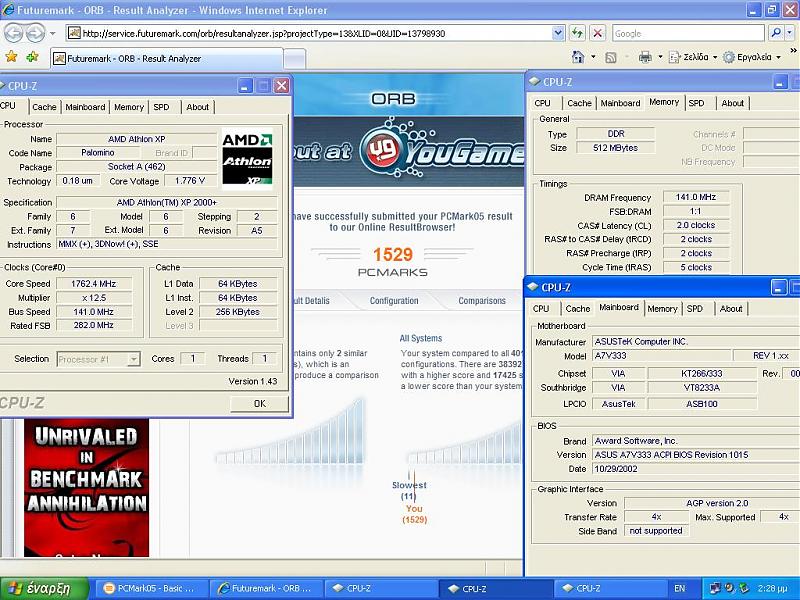The width and height of the screenshot is (800, 600).
Task: Click the AMD Athlon(TM) XP 2000+ specification field
Action: point(167,203)
